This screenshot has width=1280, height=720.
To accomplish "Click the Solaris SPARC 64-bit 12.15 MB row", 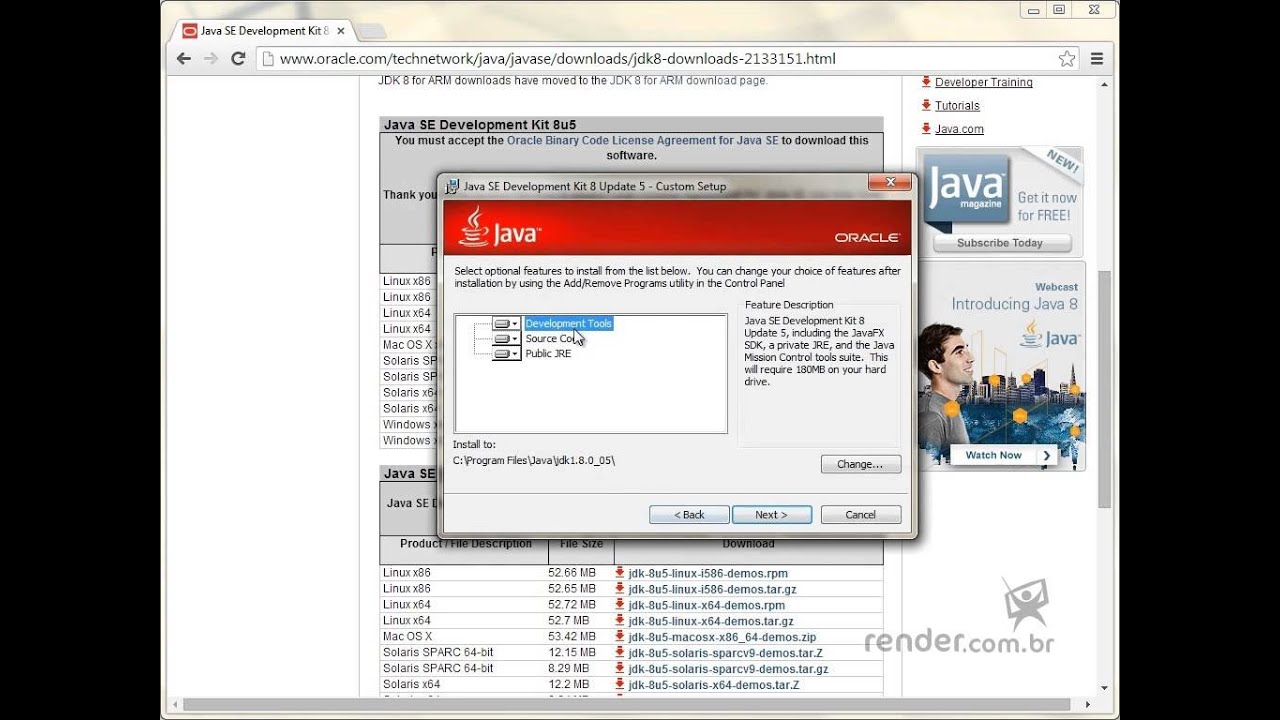I will (x=631, y=653).
